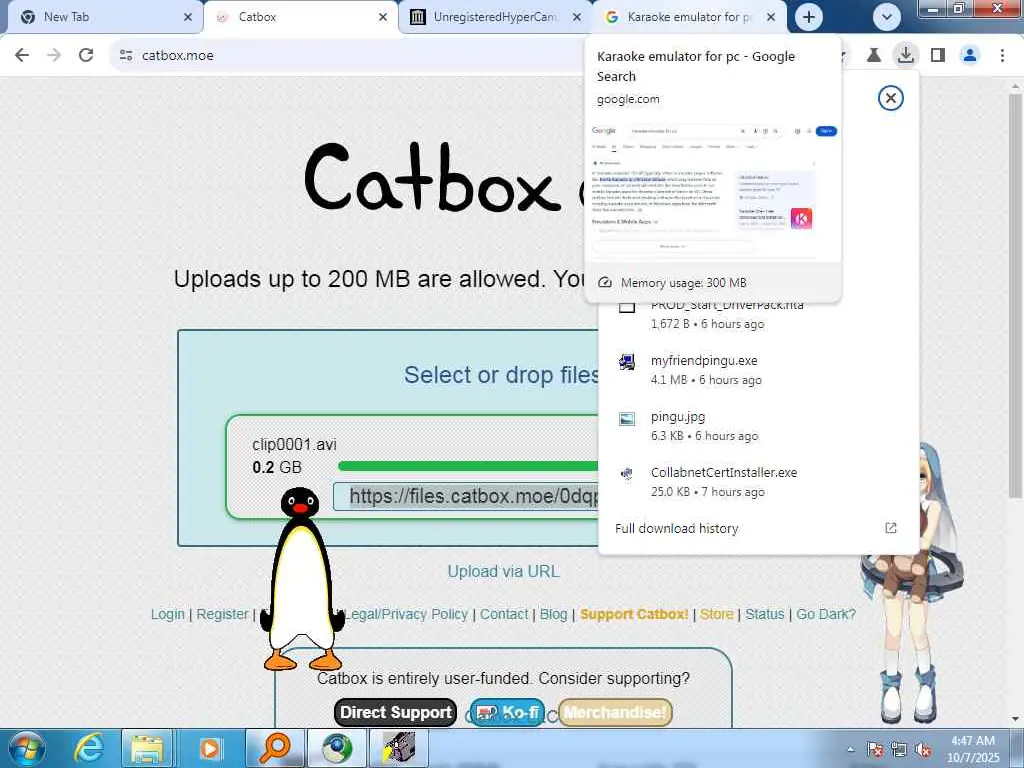Open the Windows Start button
The height and width of the screenshot is (768, 1024).
point(26,748)
